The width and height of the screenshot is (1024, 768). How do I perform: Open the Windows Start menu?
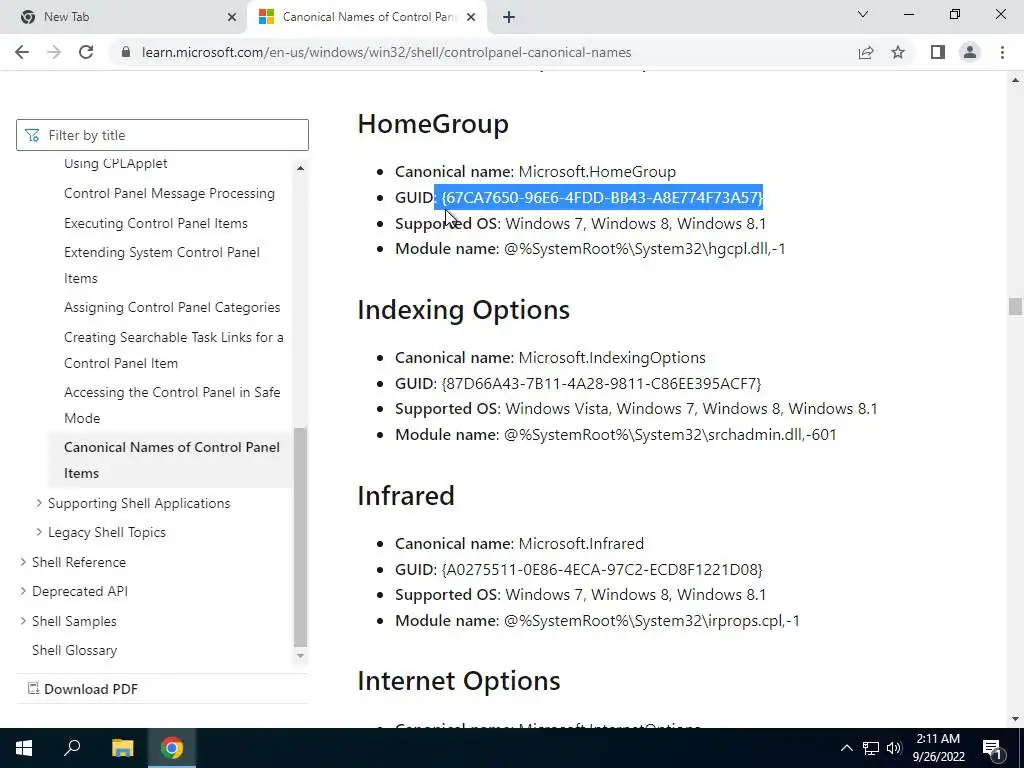click(24, 748)
